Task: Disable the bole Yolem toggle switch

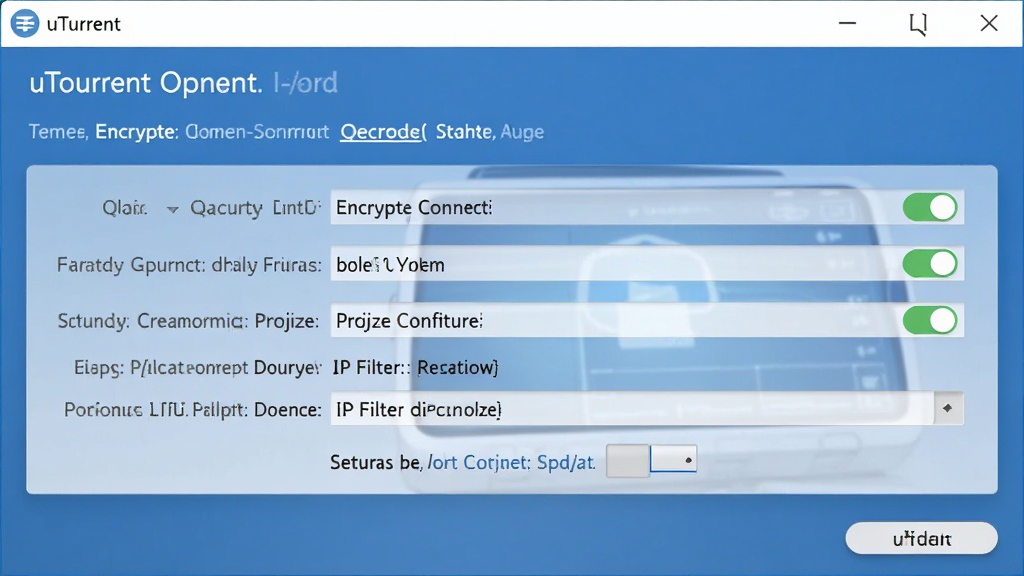Action: [930, 264]
